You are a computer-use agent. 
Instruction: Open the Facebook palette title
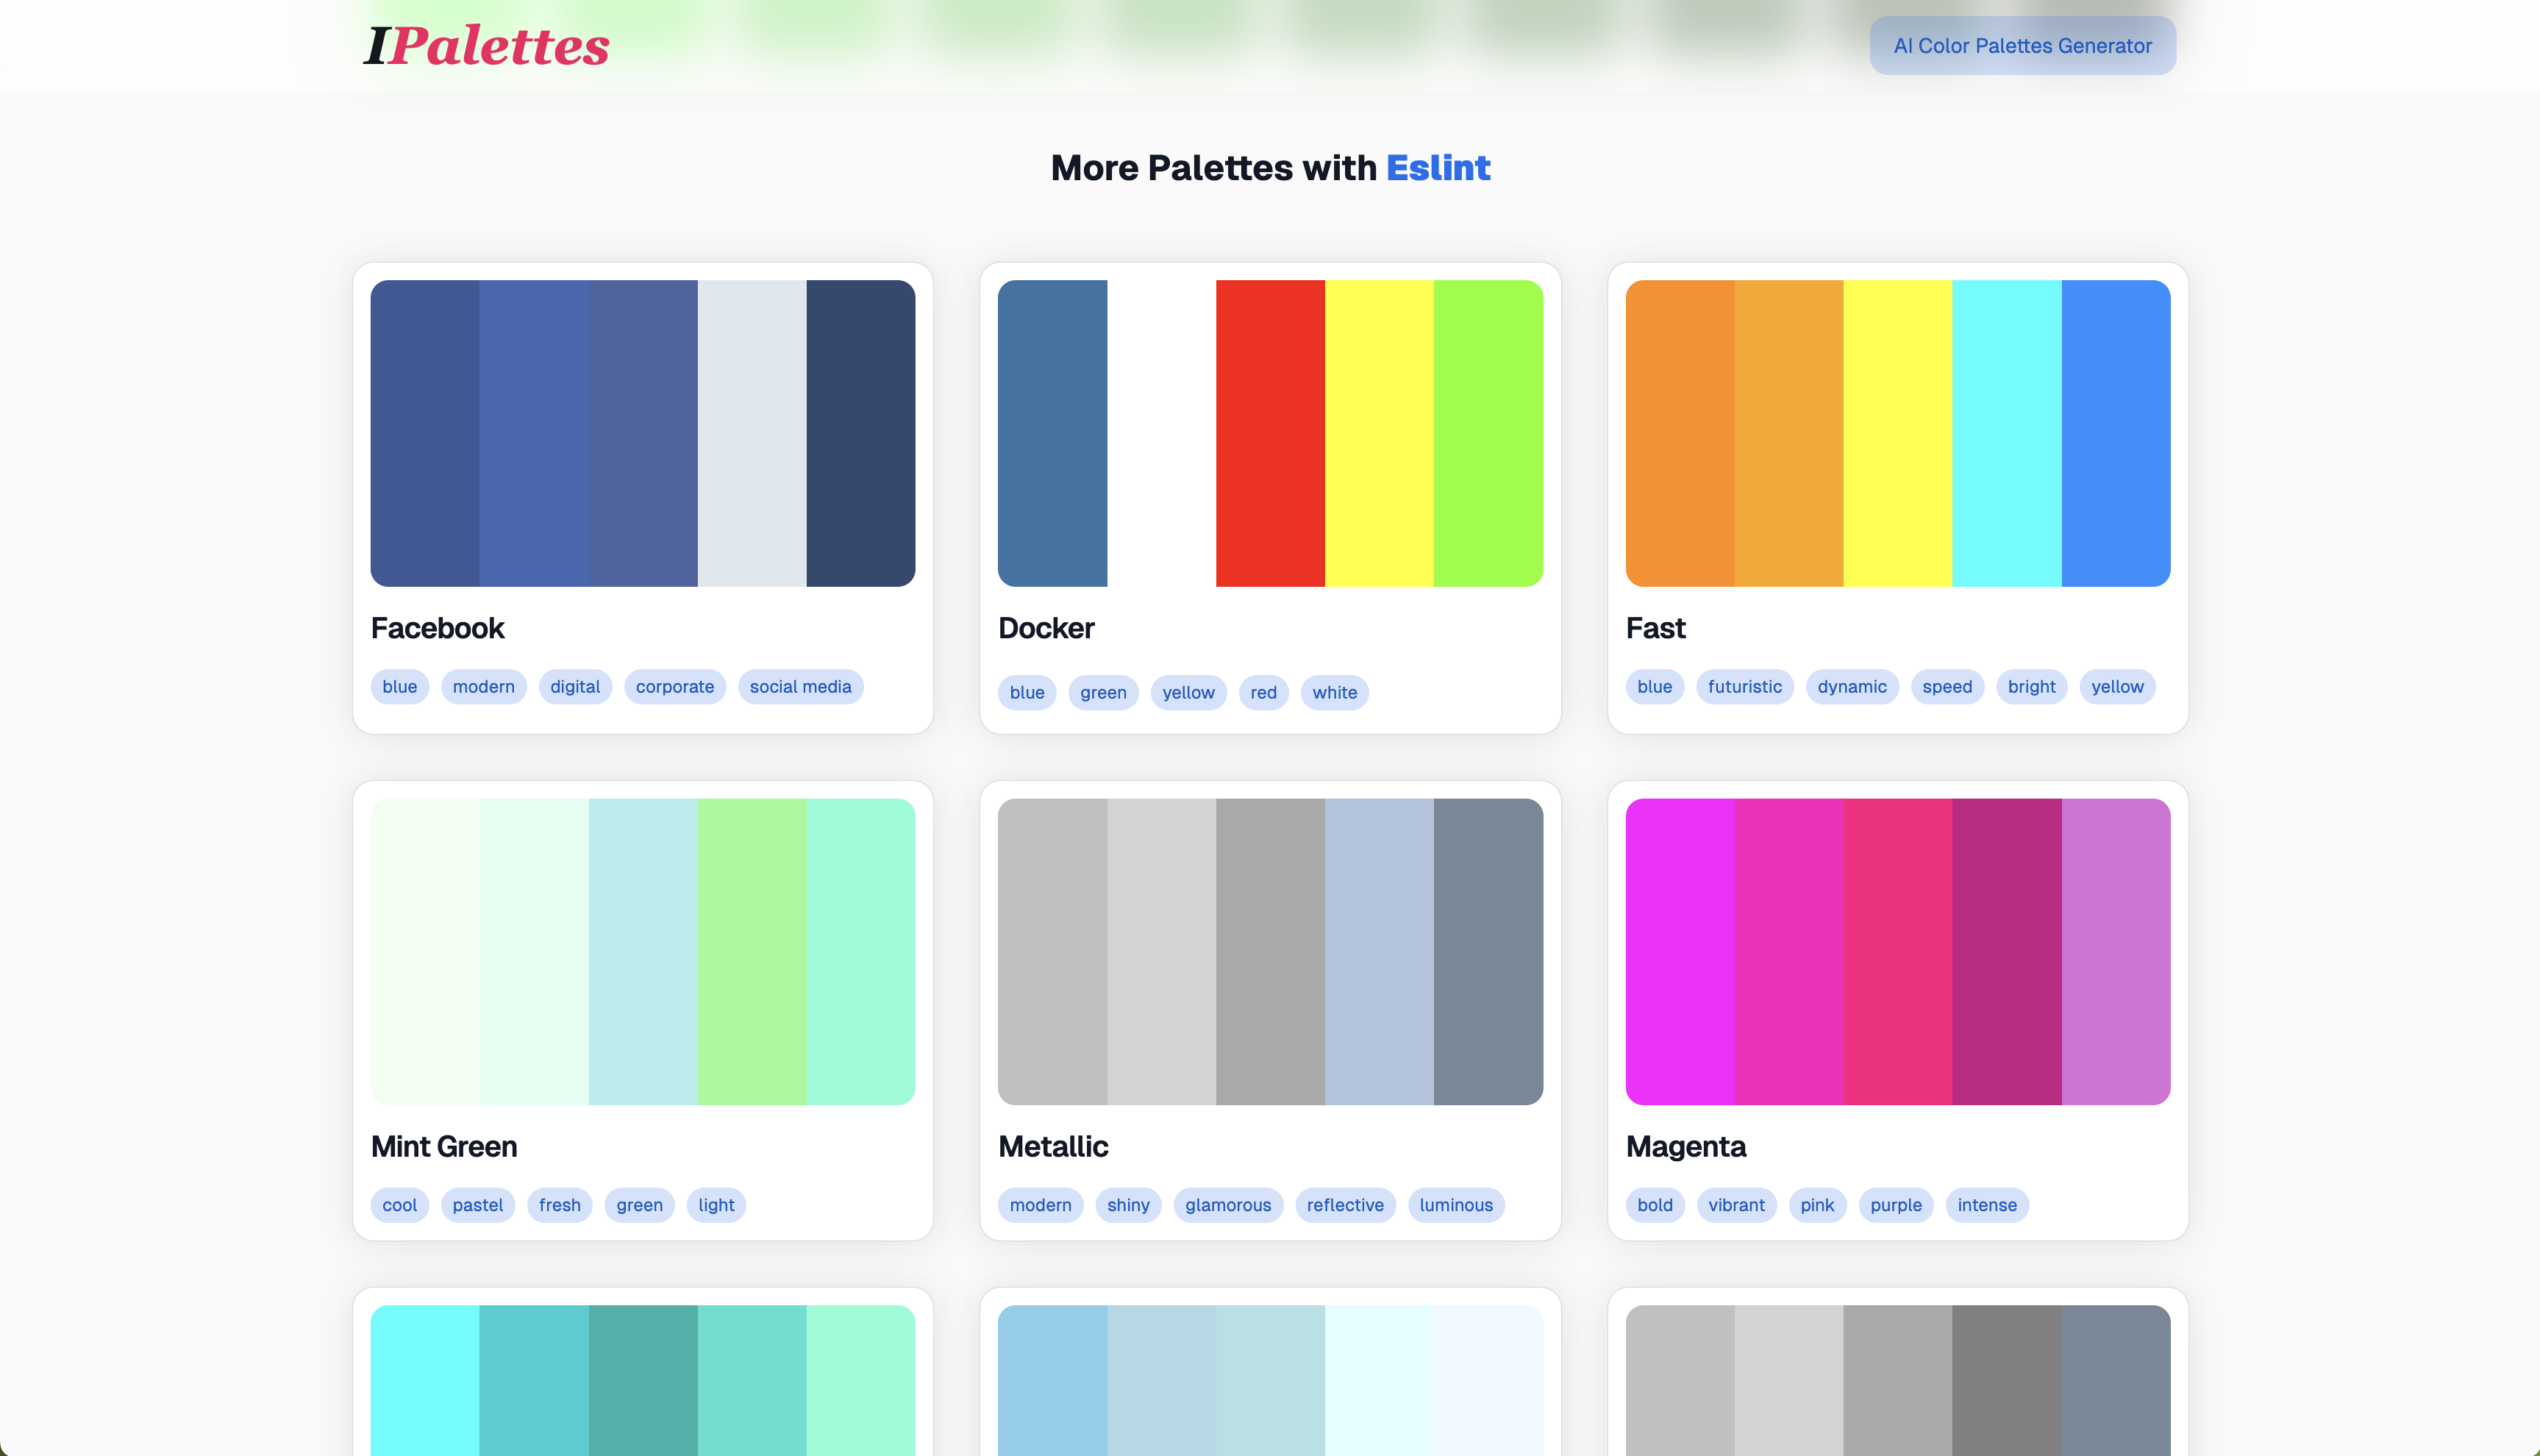click(x=437, y=628)
